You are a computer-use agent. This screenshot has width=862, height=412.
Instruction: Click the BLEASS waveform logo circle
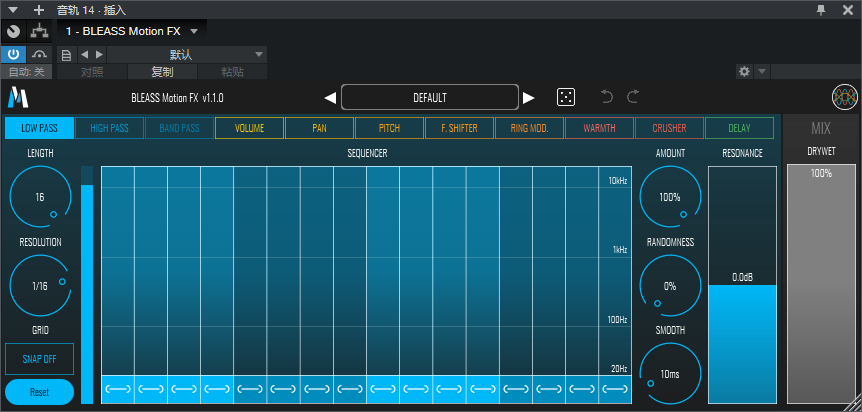click(844, 97)
